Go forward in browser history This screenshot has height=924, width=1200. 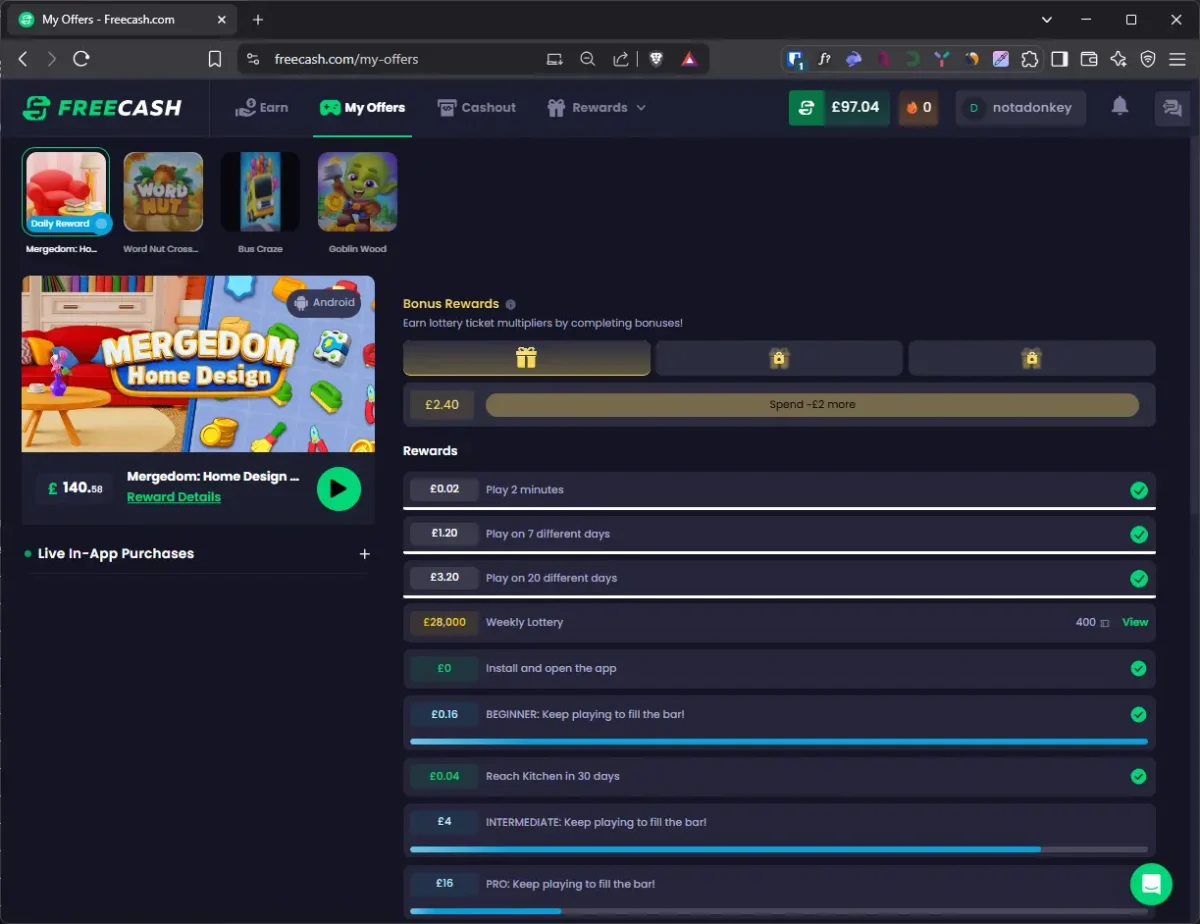(52, 59)
